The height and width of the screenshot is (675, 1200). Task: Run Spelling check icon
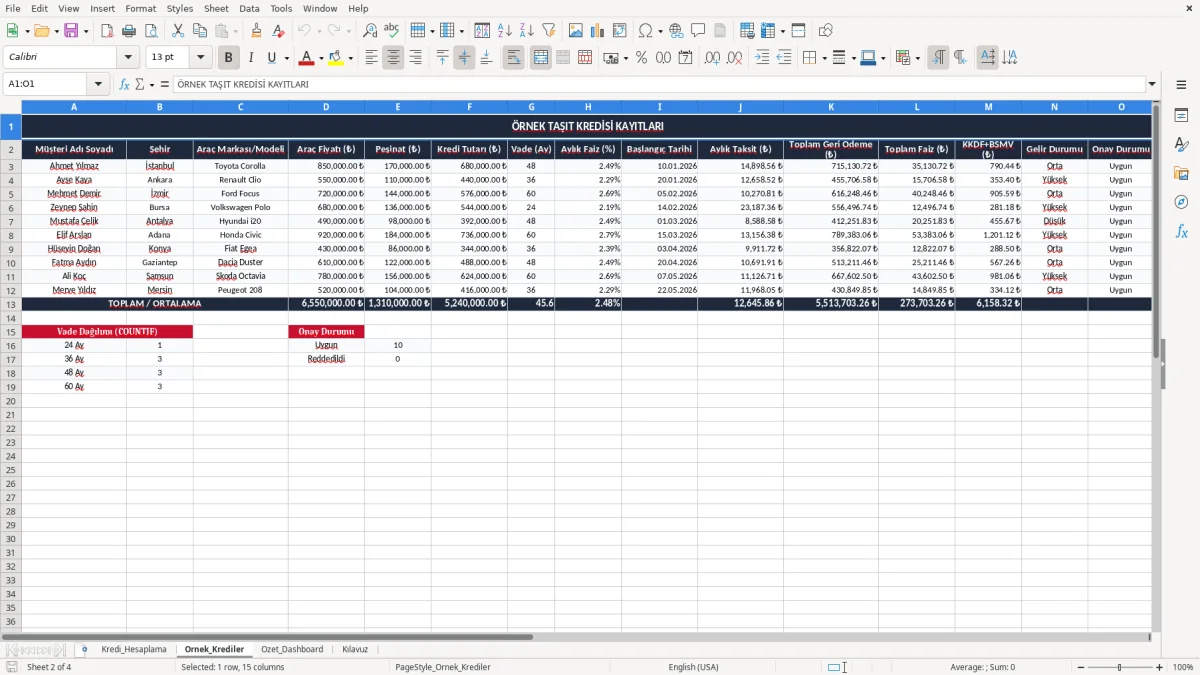pyautogui.click(x=392, y=31)
